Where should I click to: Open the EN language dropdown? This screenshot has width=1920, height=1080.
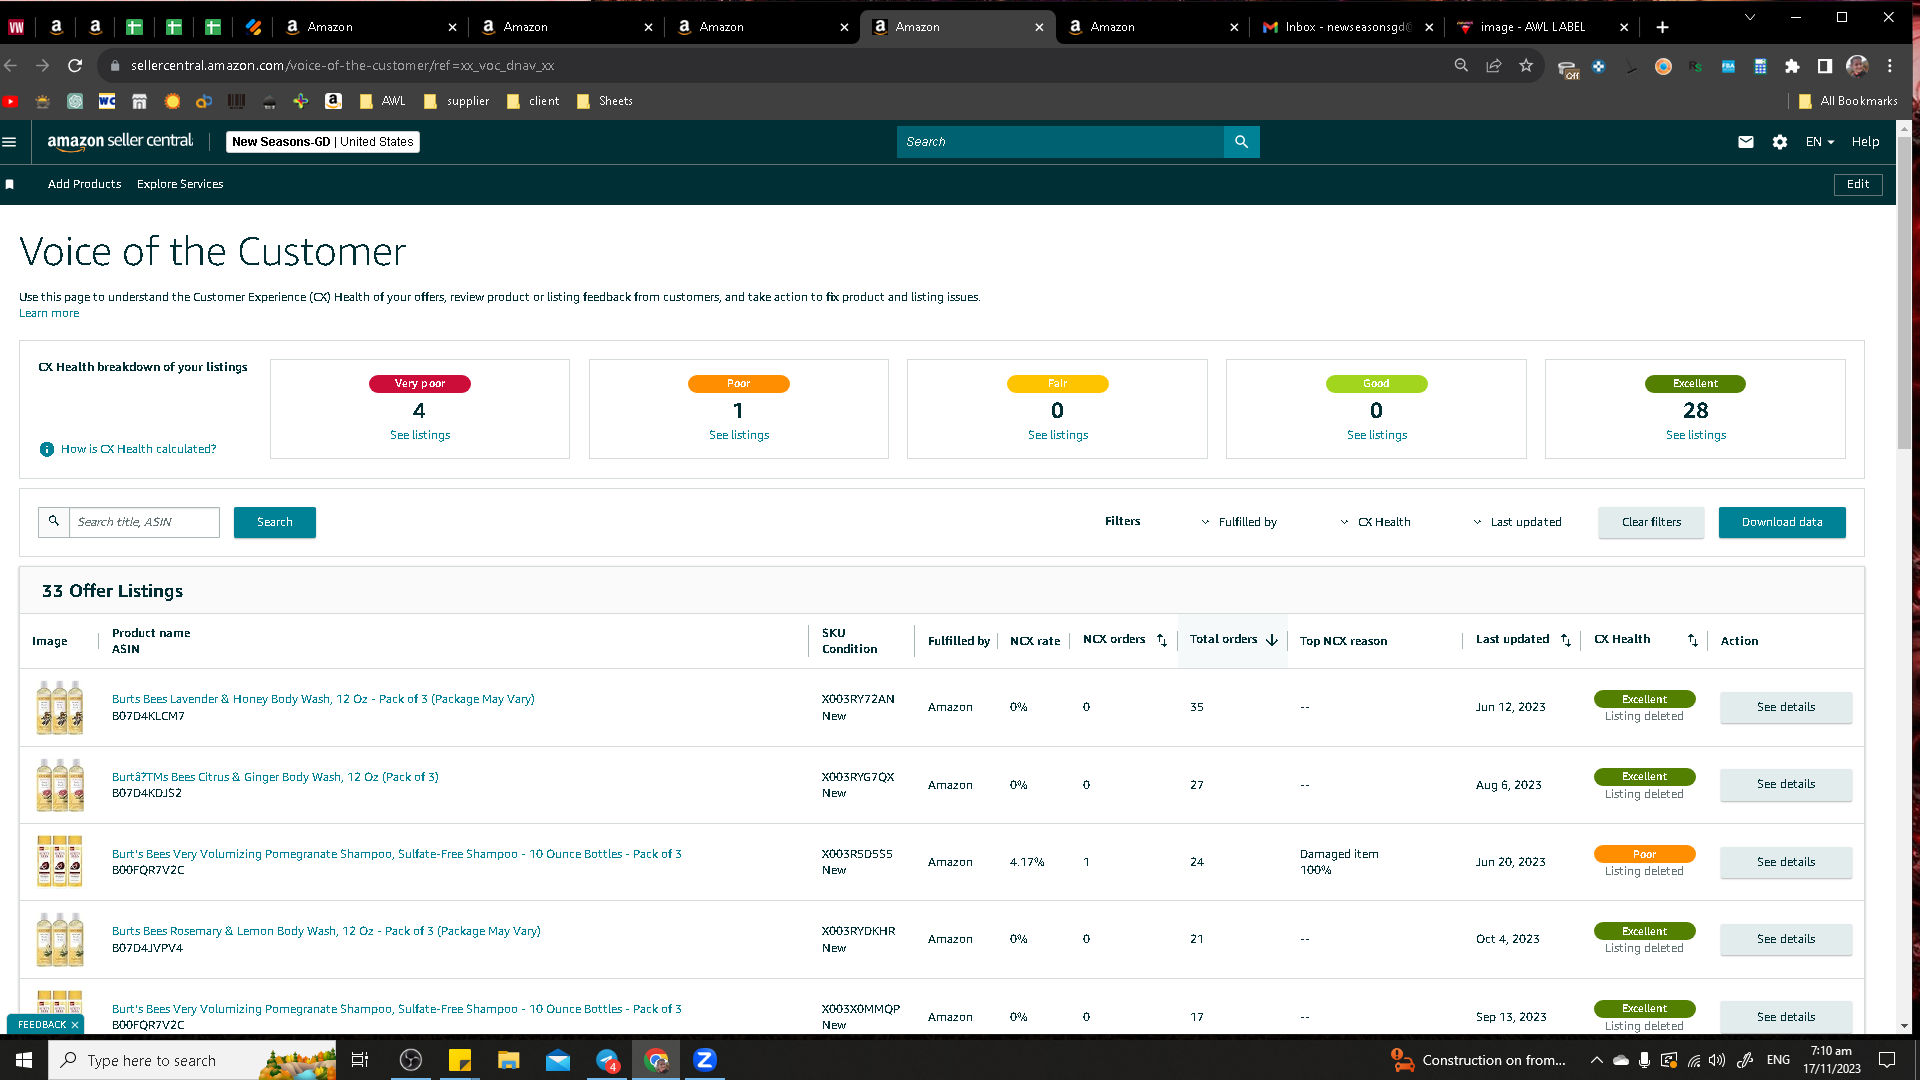1820,142
